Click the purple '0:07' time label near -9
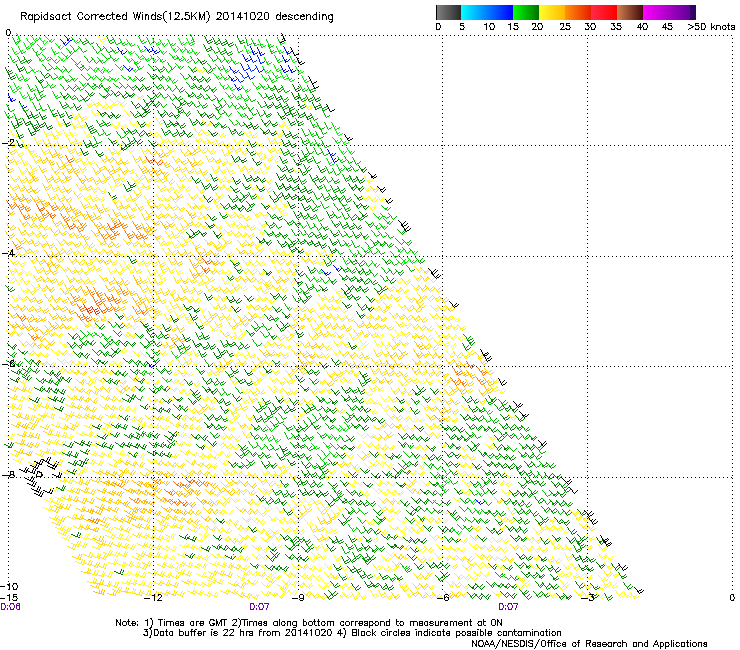740x650 pixels. point(259,607)
